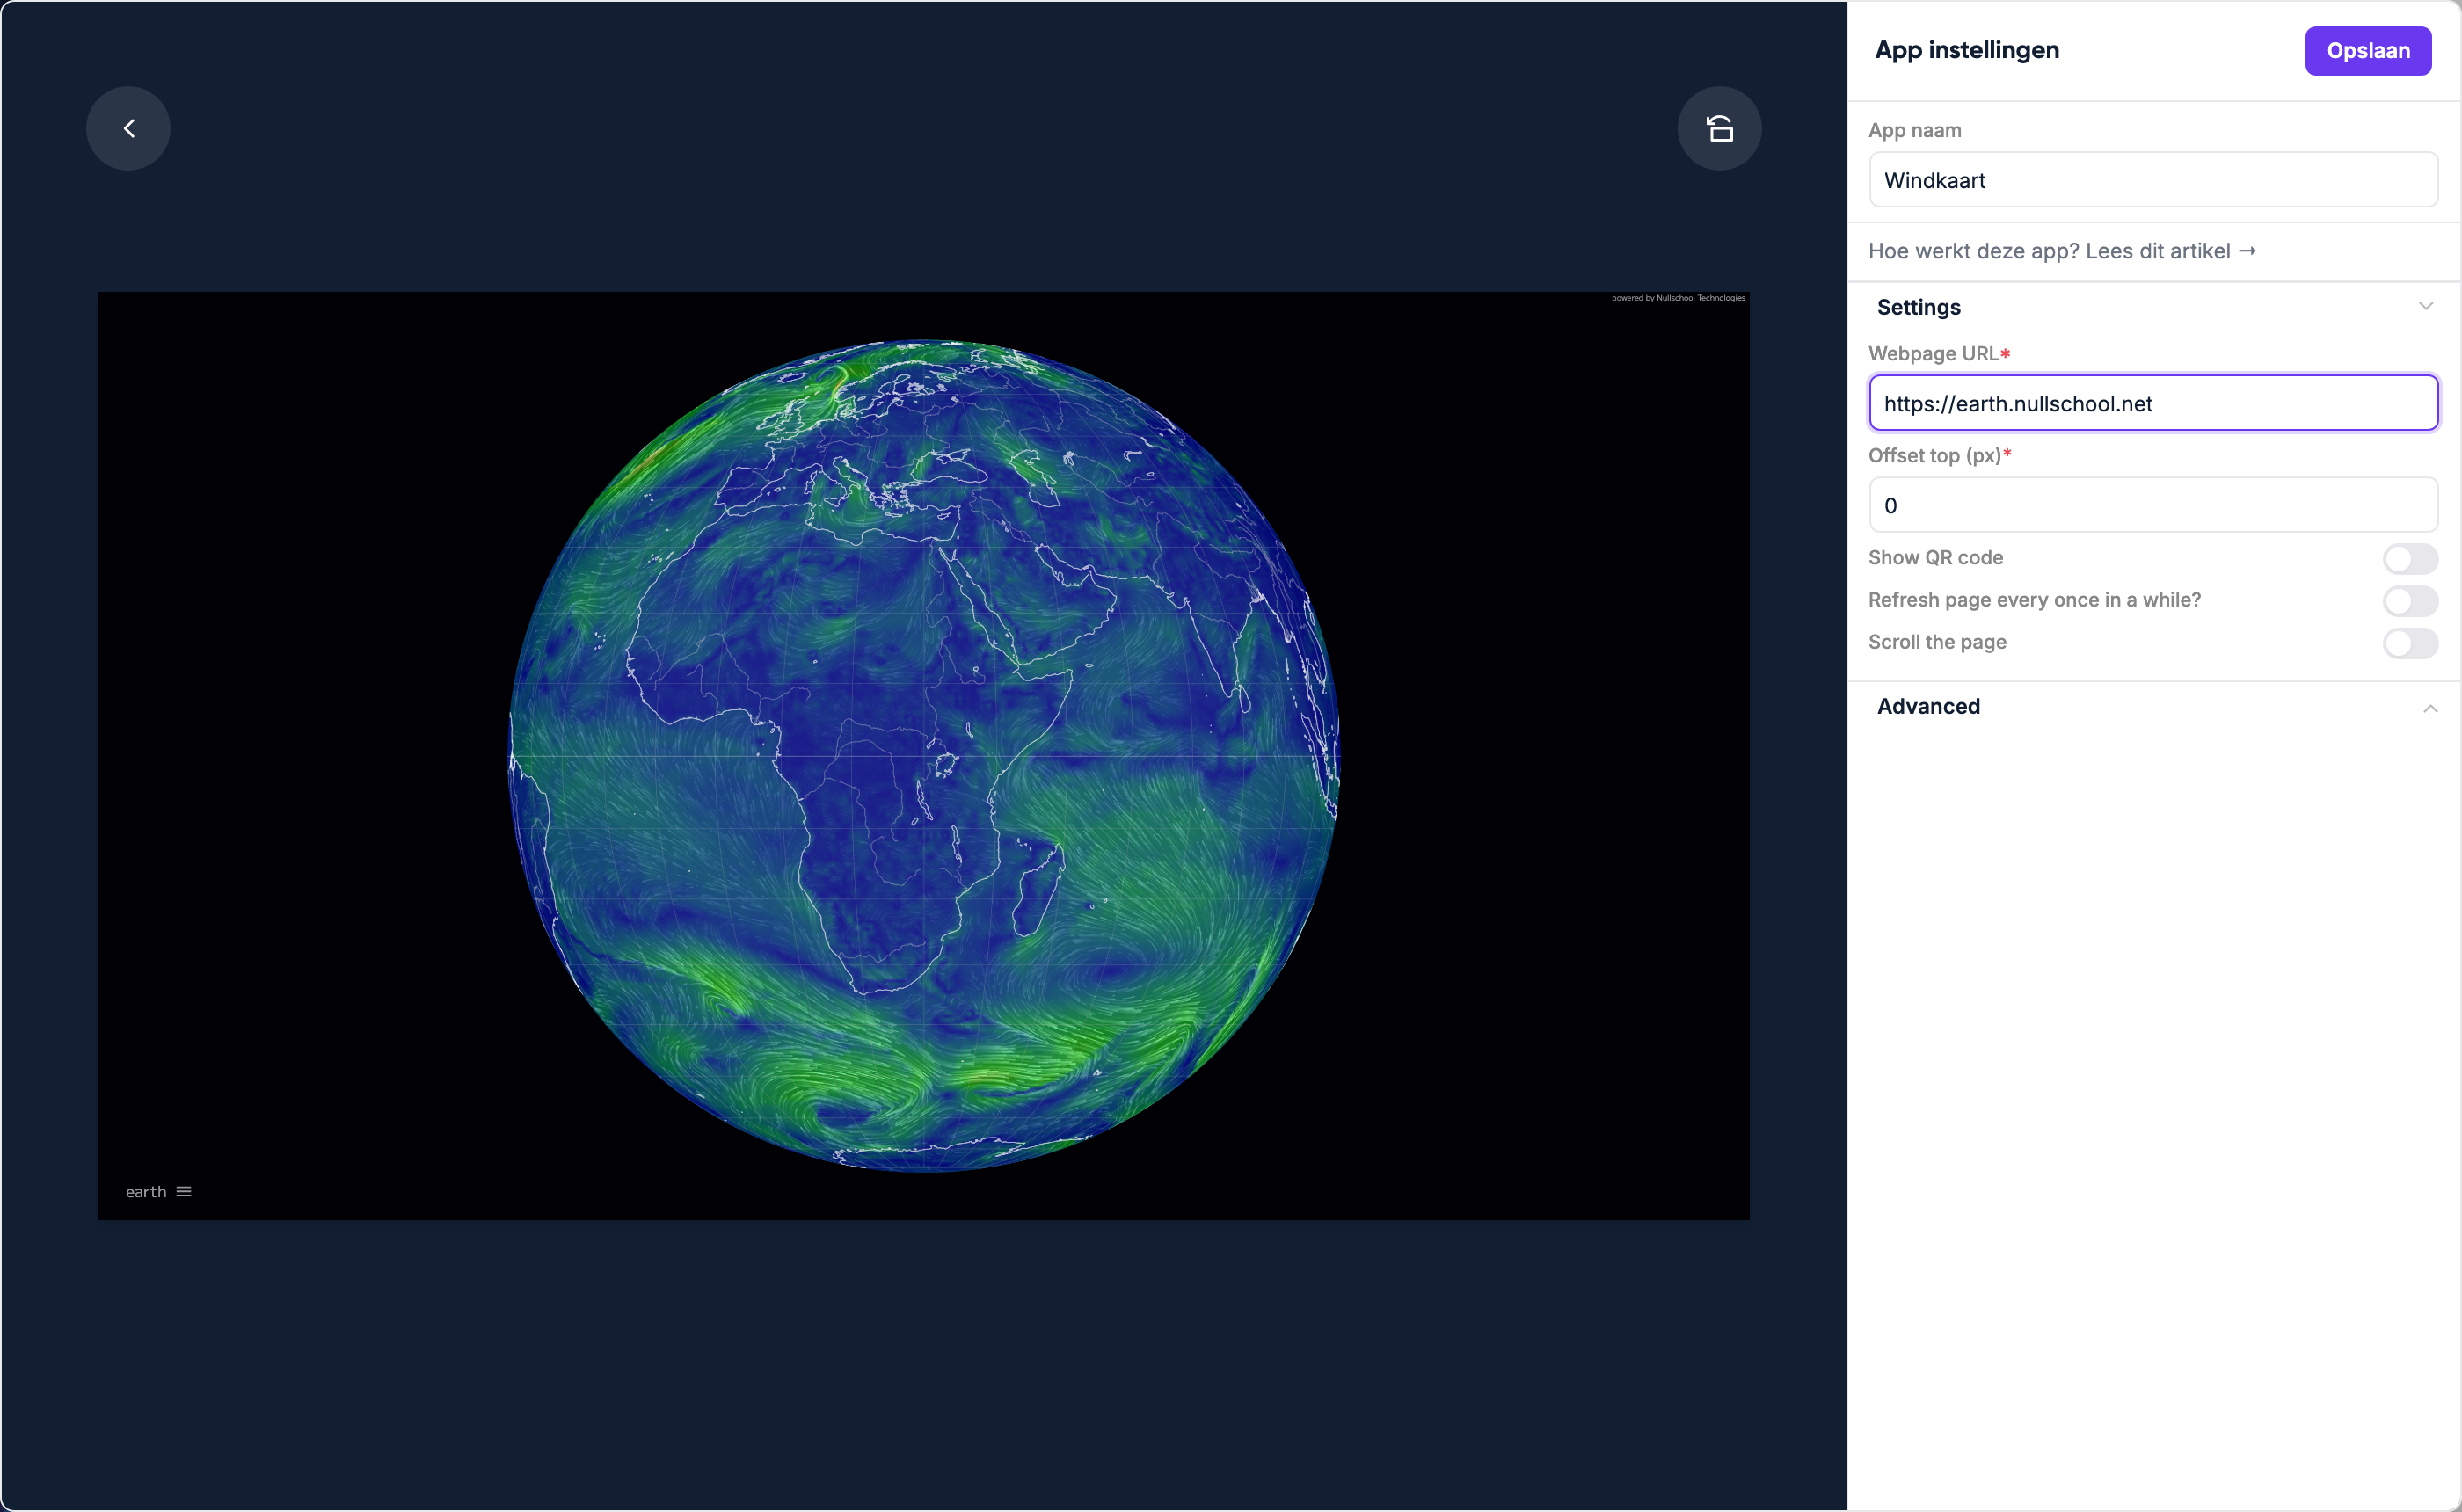Collapse the Settings section chevron
The width and height of the screenshot is (2462, 1512).
[2426, 306]
